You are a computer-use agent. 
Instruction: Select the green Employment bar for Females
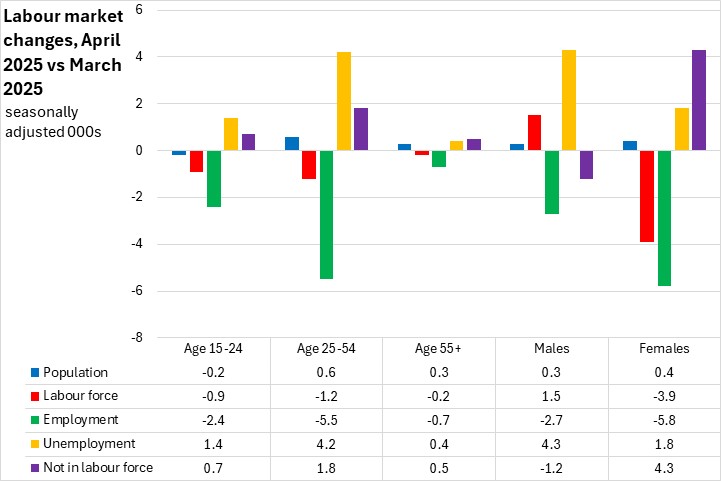pyautogui.click(x=664, y=218)
